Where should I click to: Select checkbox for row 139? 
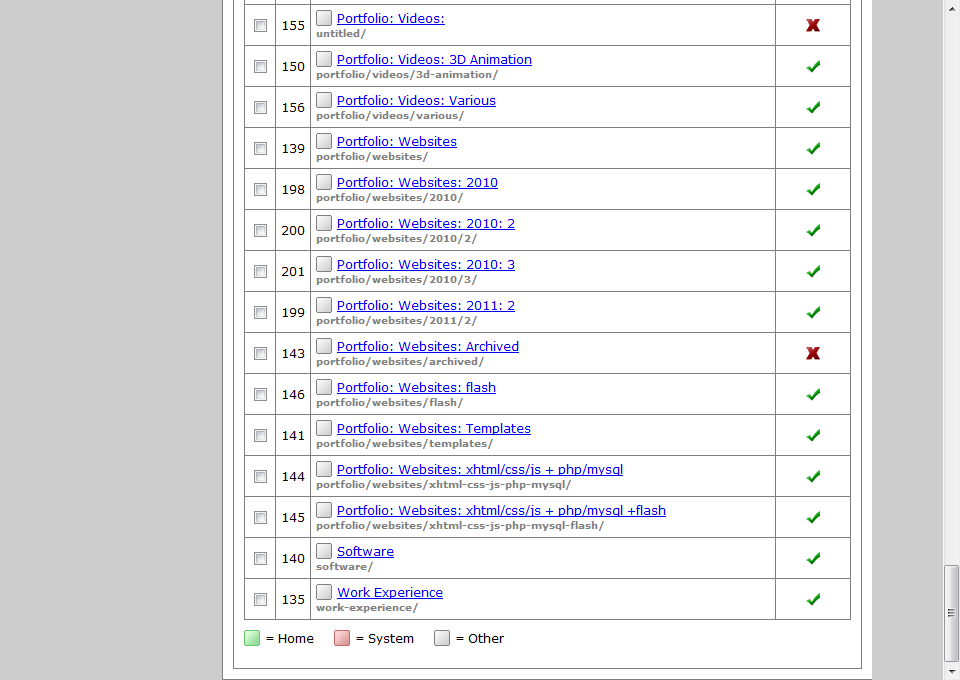tap(260, 148)
